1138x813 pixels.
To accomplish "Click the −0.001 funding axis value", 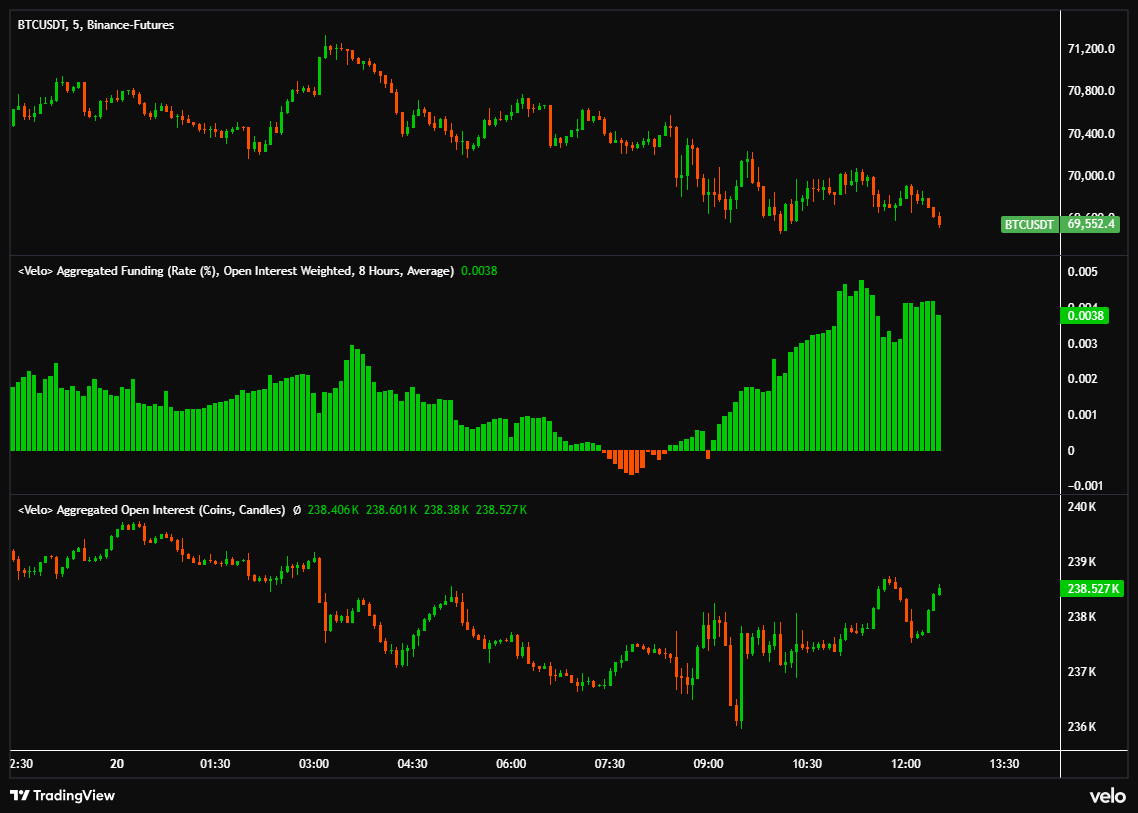I will tap(1085, 486).
